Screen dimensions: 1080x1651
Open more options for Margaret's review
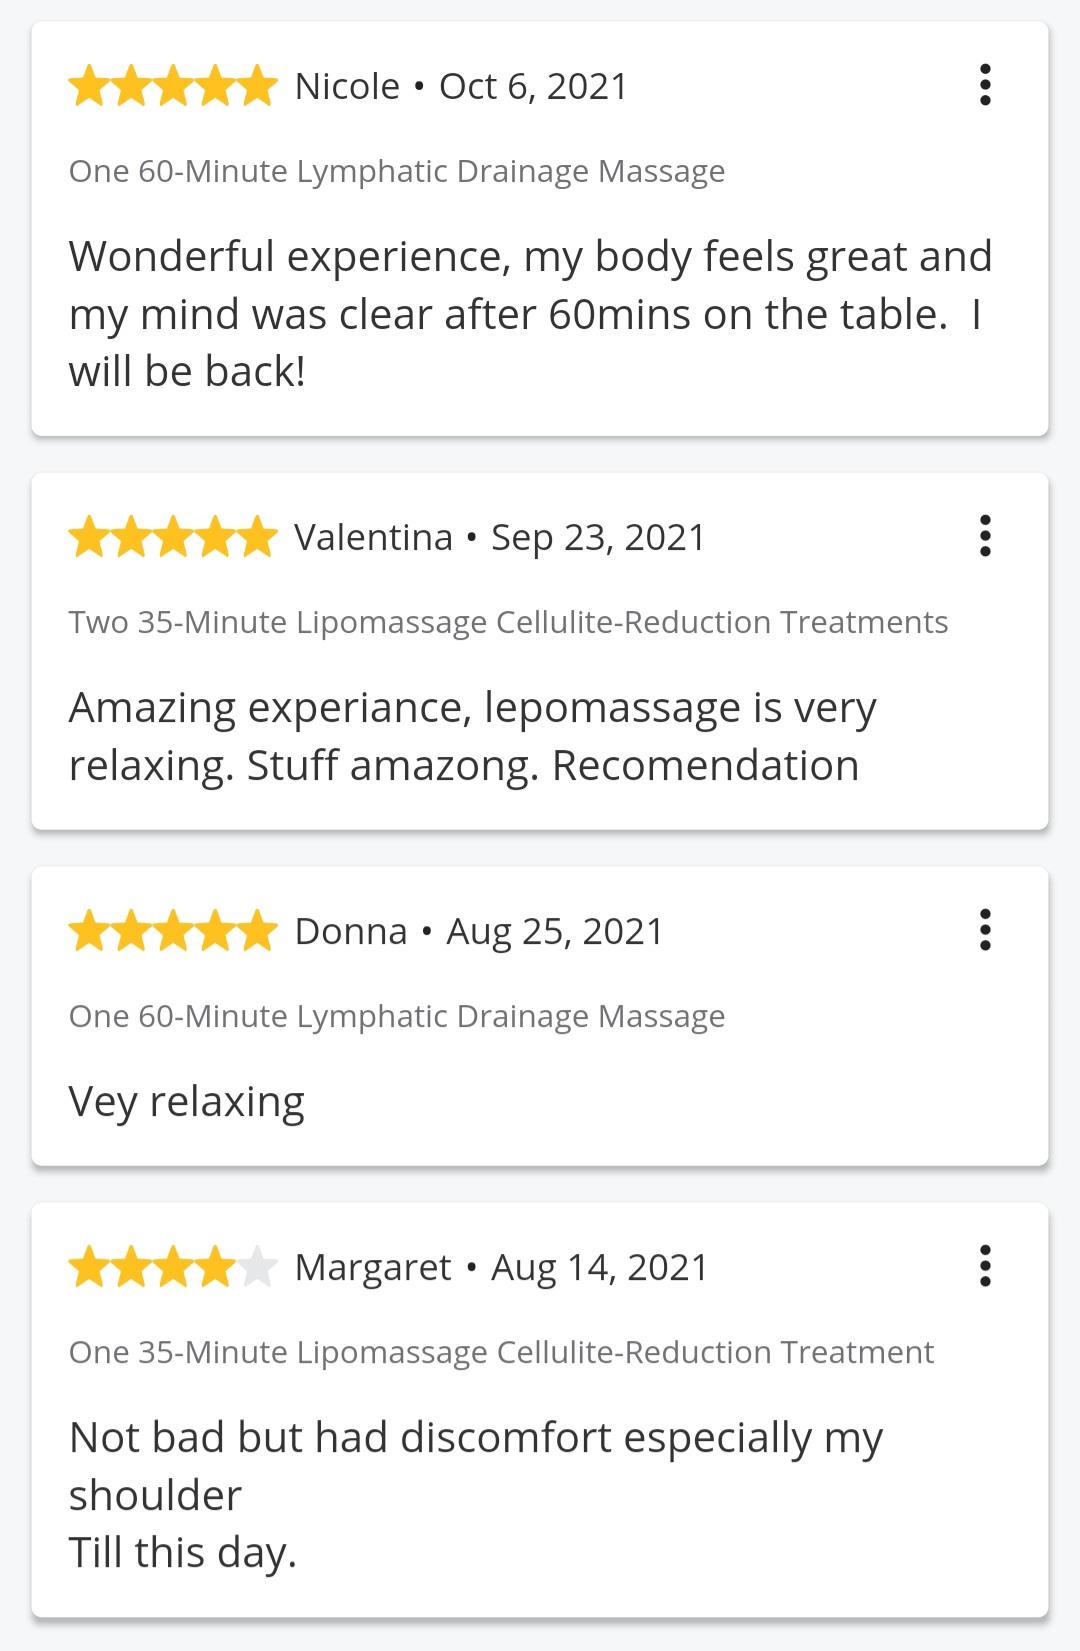coord(985,1266)
